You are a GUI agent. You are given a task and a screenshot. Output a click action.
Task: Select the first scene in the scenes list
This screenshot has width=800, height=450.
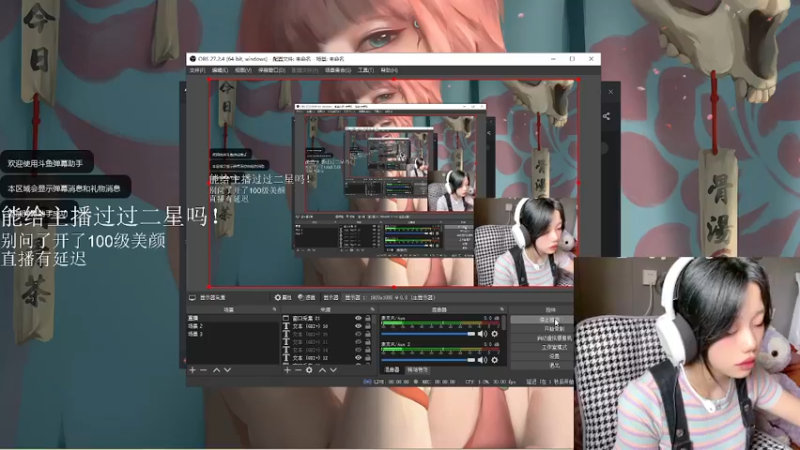pyautogui.click(x=233, y=318)
